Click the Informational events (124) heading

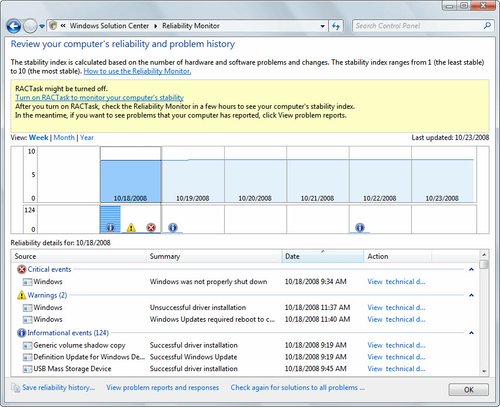[x=68, y=333]
